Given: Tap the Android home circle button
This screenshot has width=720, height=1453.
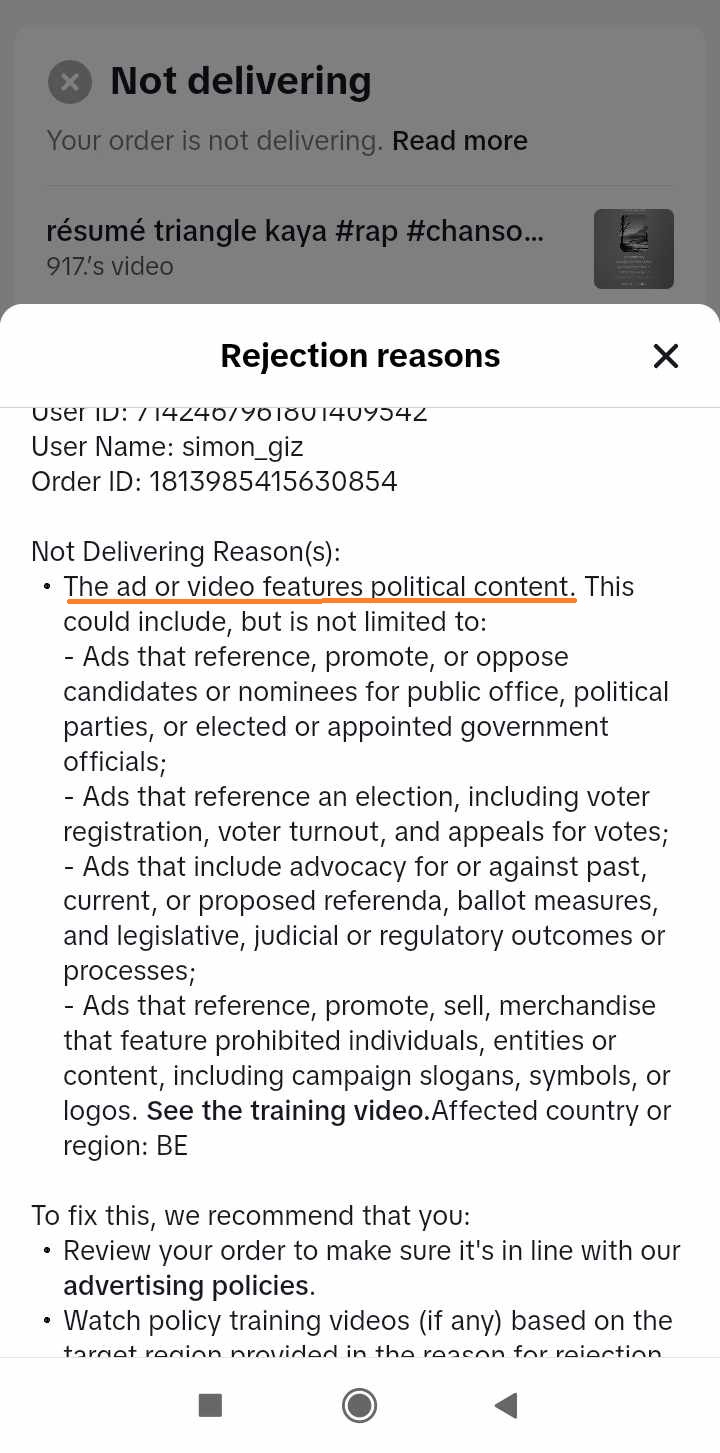Looking at the screenshot, I should [x=359, y=1405].
